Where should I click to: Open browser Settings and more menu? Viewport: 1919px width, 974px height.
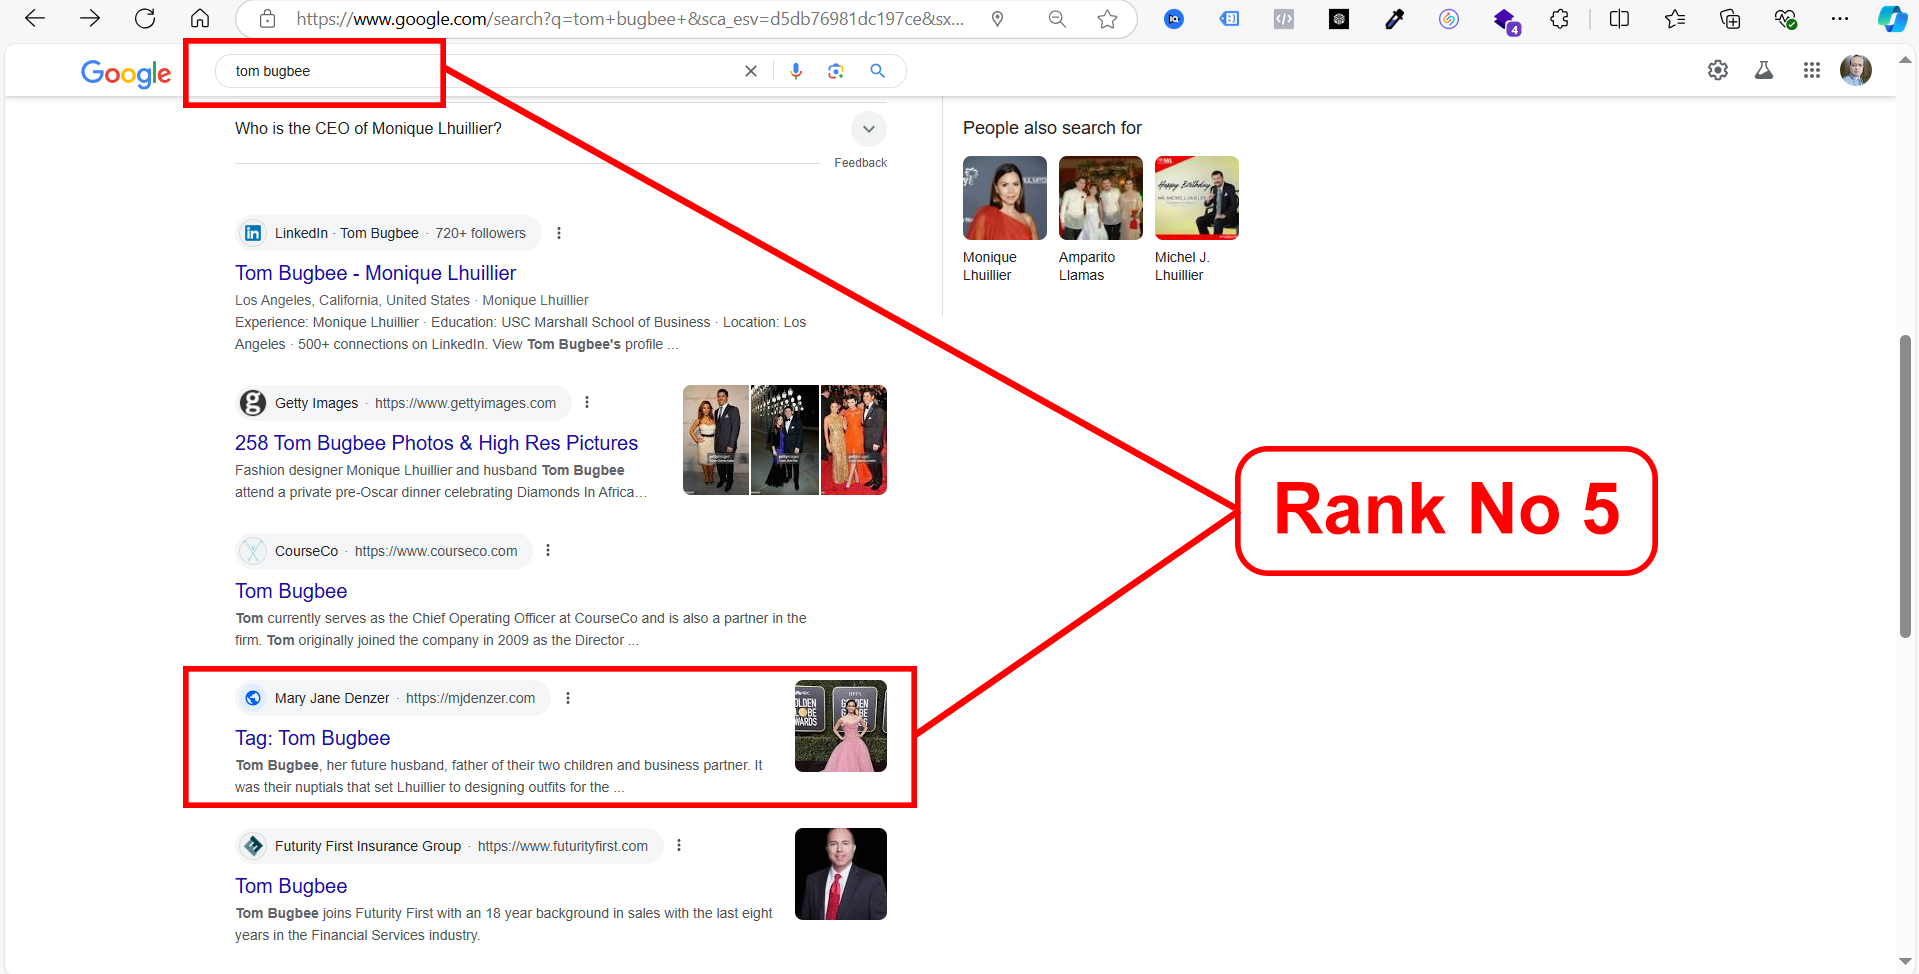click(x=1840, y=19)
